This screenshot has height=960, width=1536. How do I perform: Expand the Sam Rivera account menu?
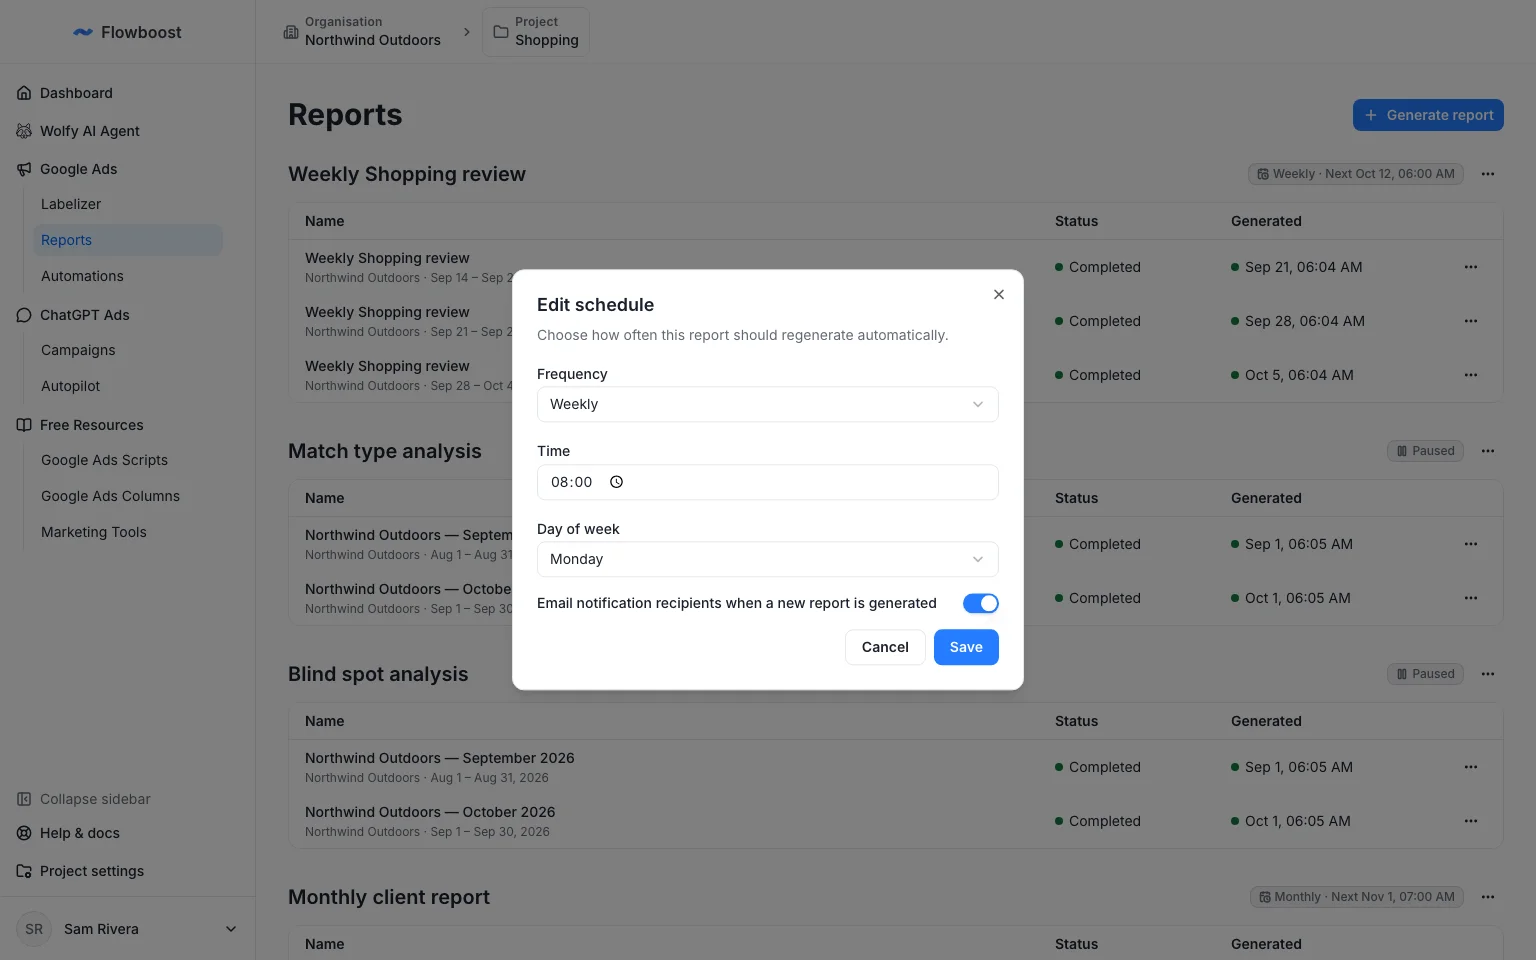tap(127, 929)
